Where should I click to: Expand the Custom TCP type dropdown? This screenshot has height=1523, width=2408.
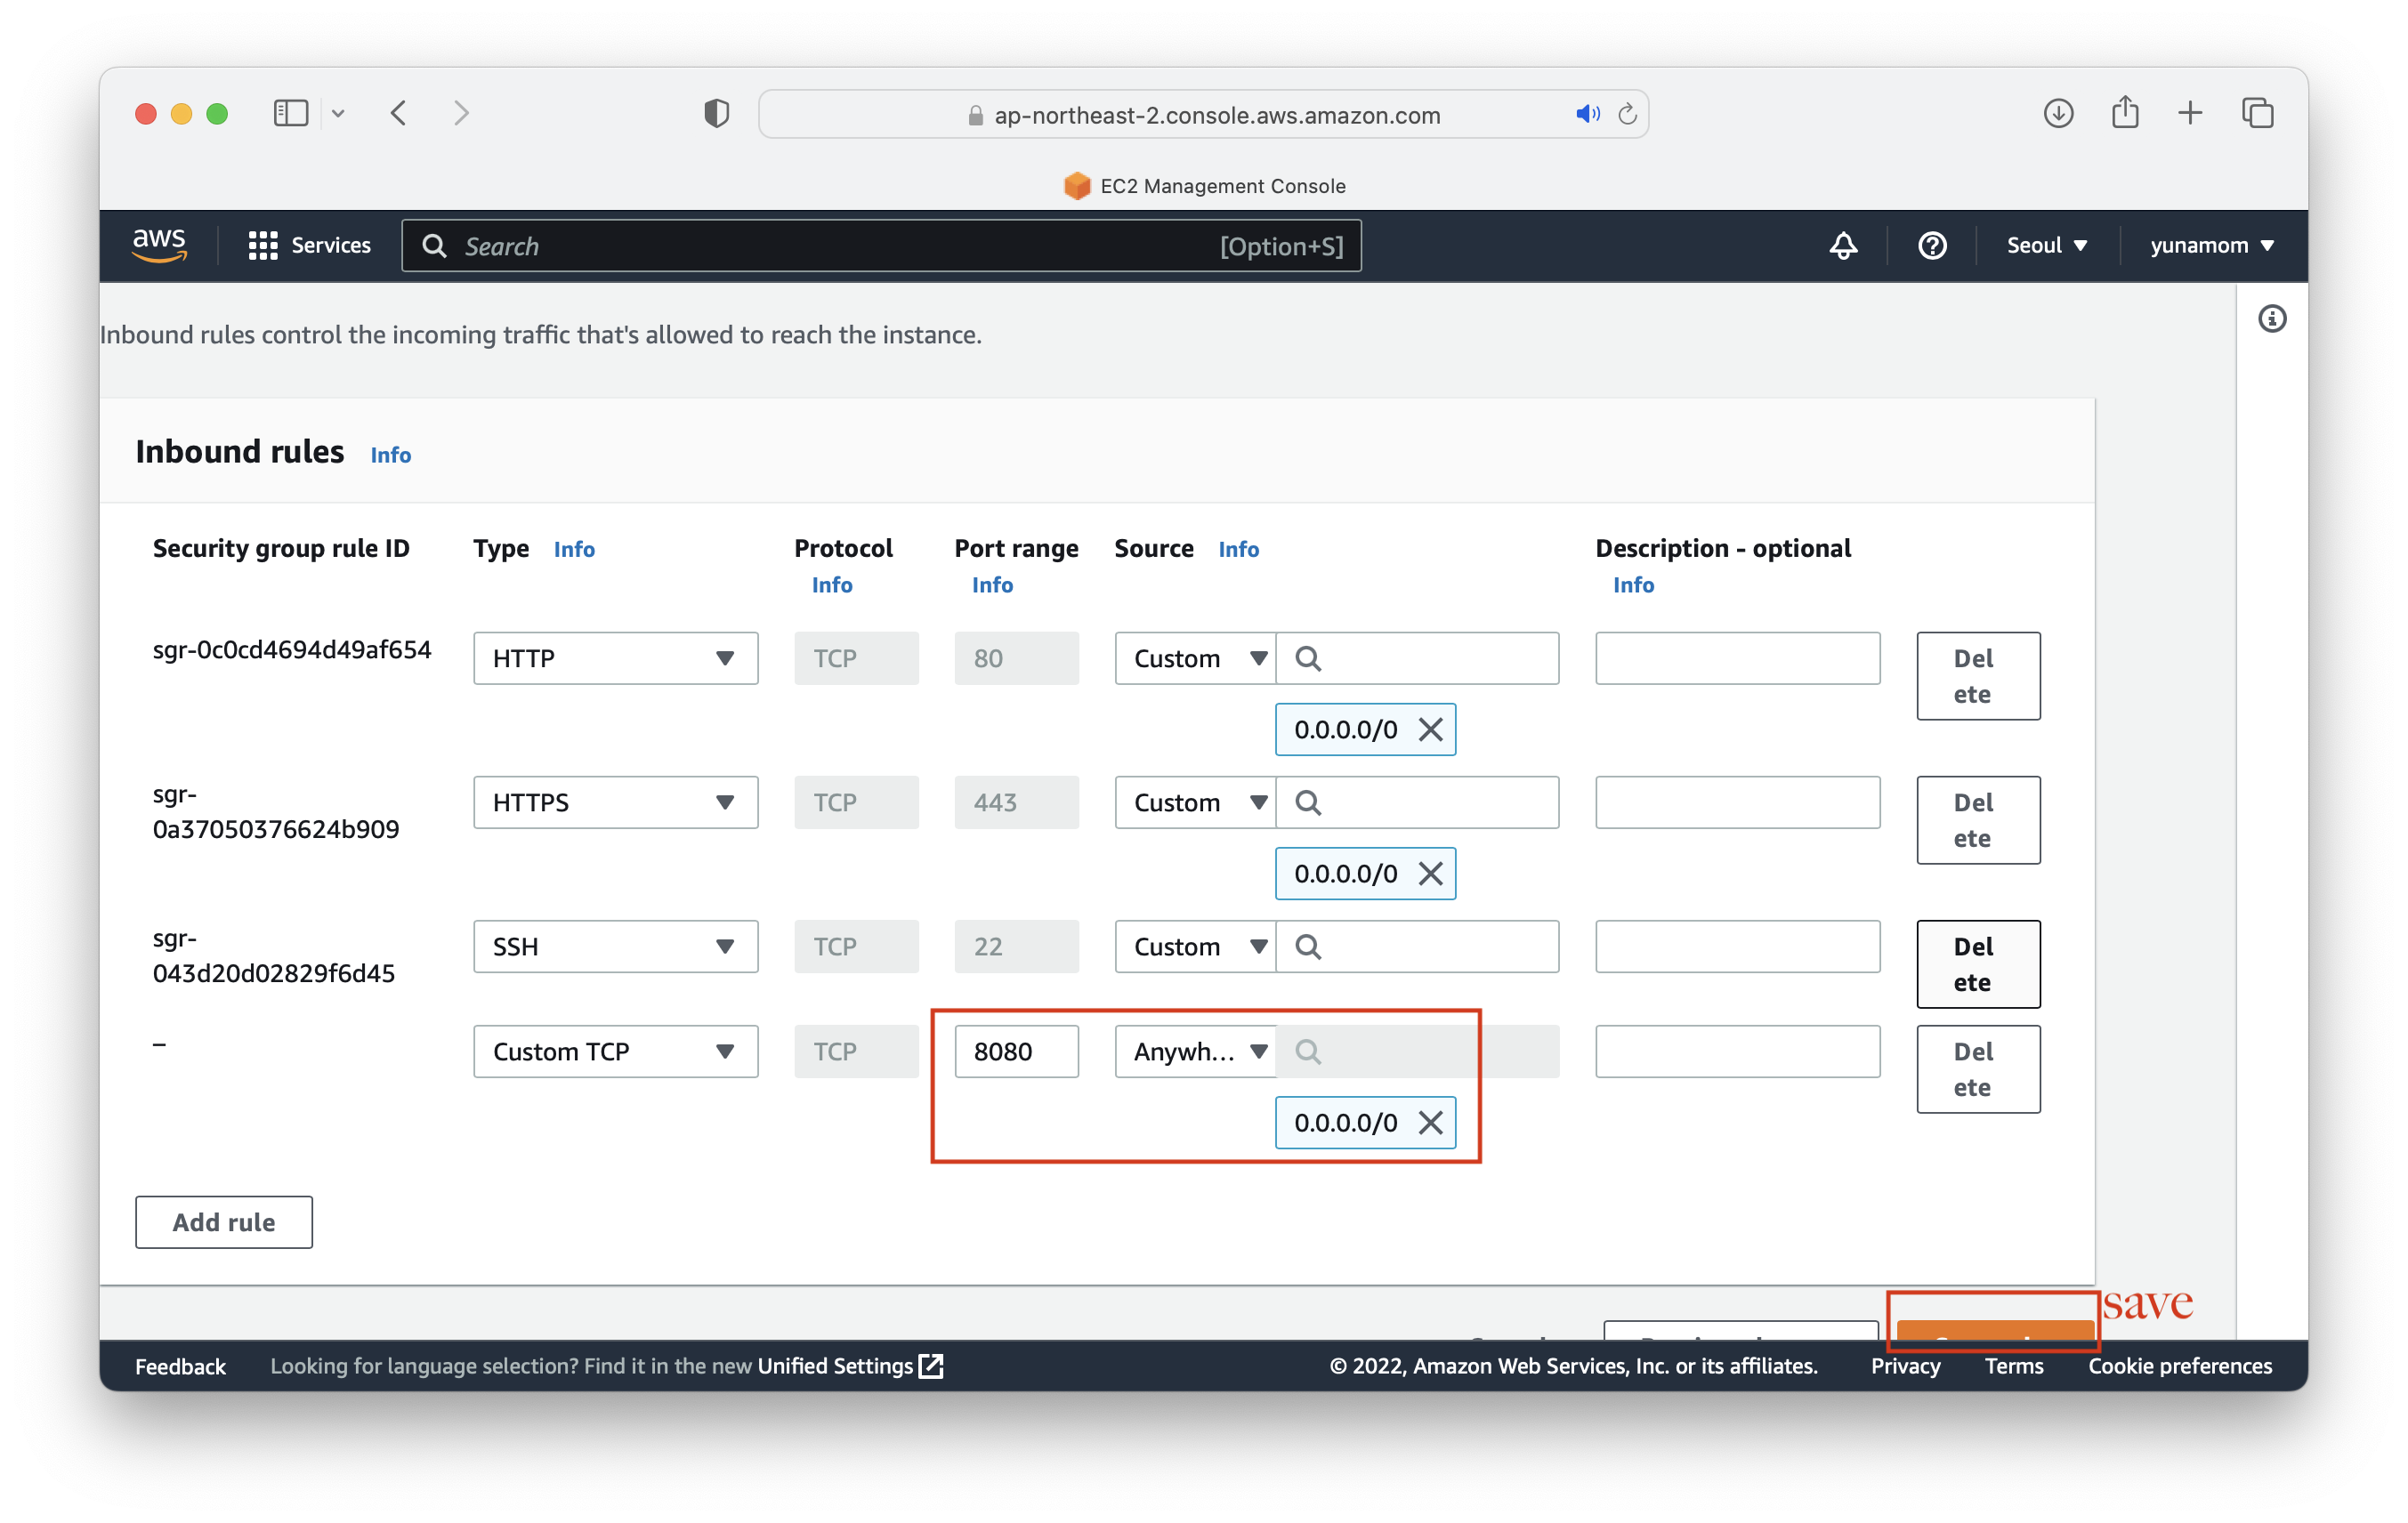coord(615,1052)
